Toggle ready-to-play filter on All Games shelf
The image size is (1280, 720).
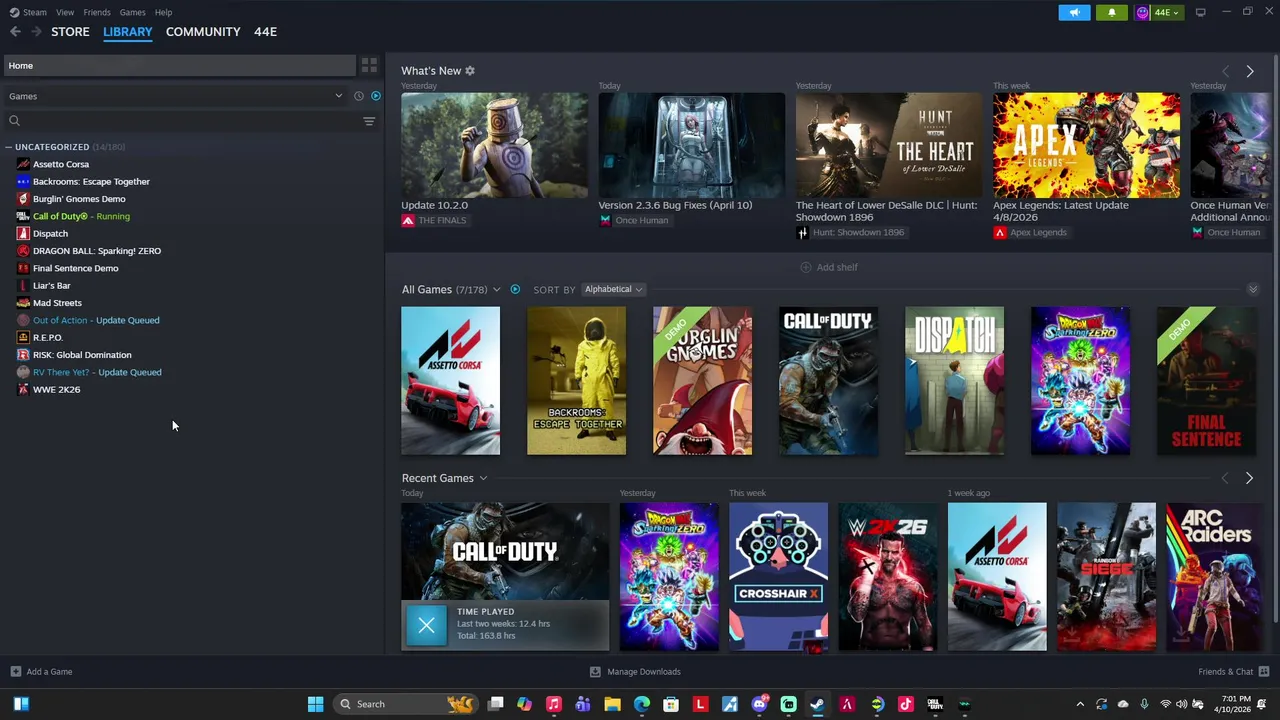click(x=515, y=290)
